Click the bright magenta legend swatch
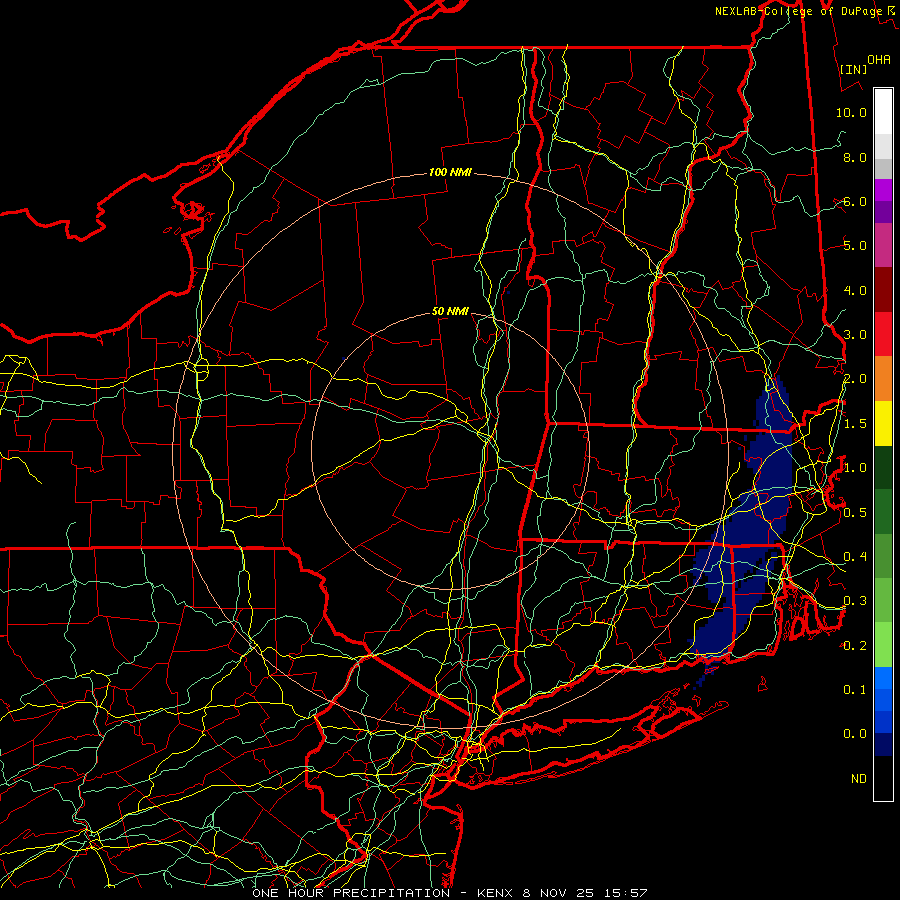The image size is (900, 900). pos(883,190)
